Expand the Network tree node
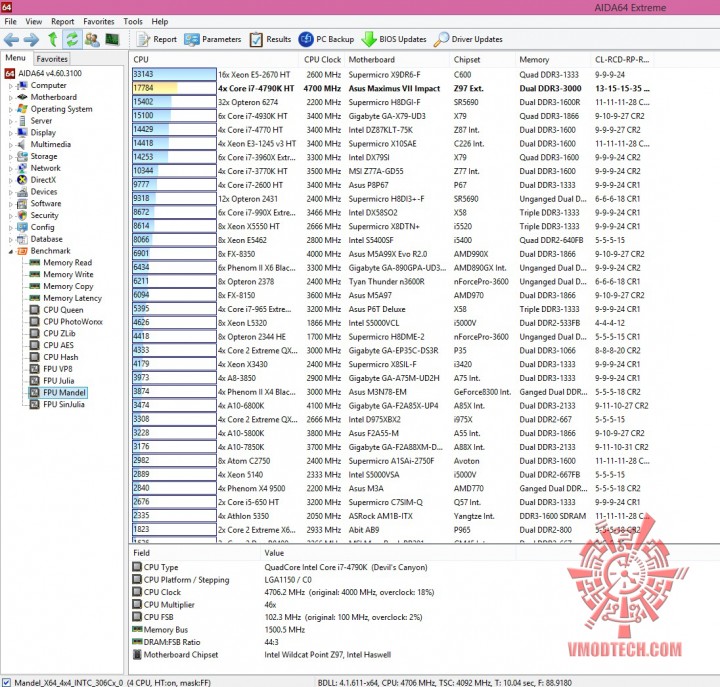 point(11,169)
